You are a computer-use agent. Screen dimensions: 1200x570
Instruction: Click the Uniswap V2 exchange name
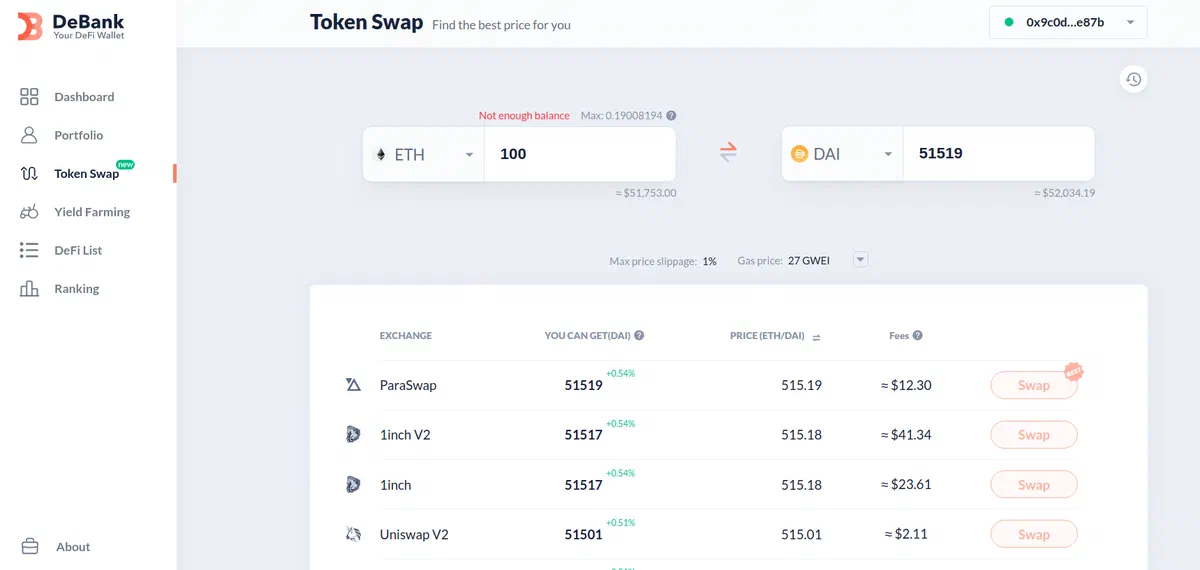[x=414, y=535]
